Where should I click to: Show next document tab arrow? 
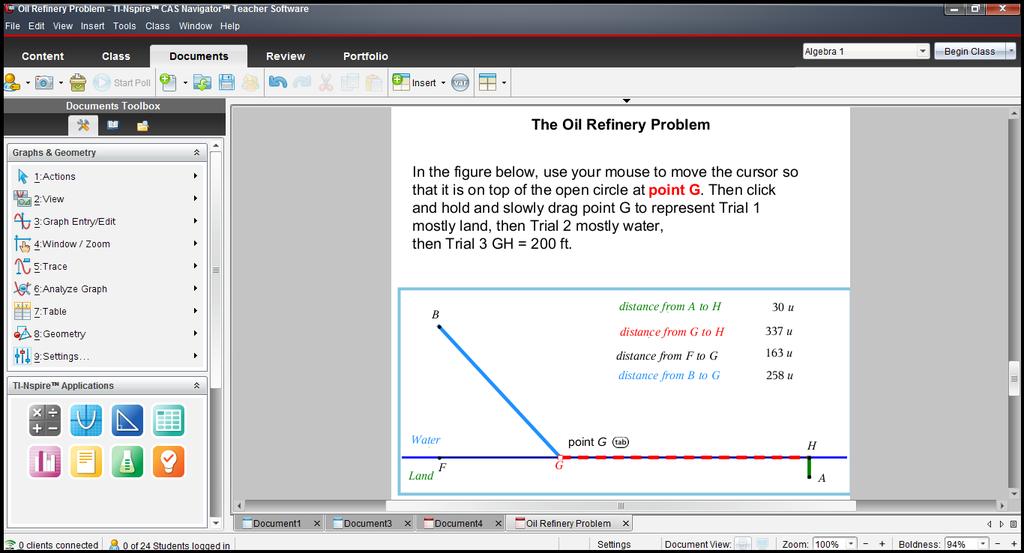tap(1002, 524)
